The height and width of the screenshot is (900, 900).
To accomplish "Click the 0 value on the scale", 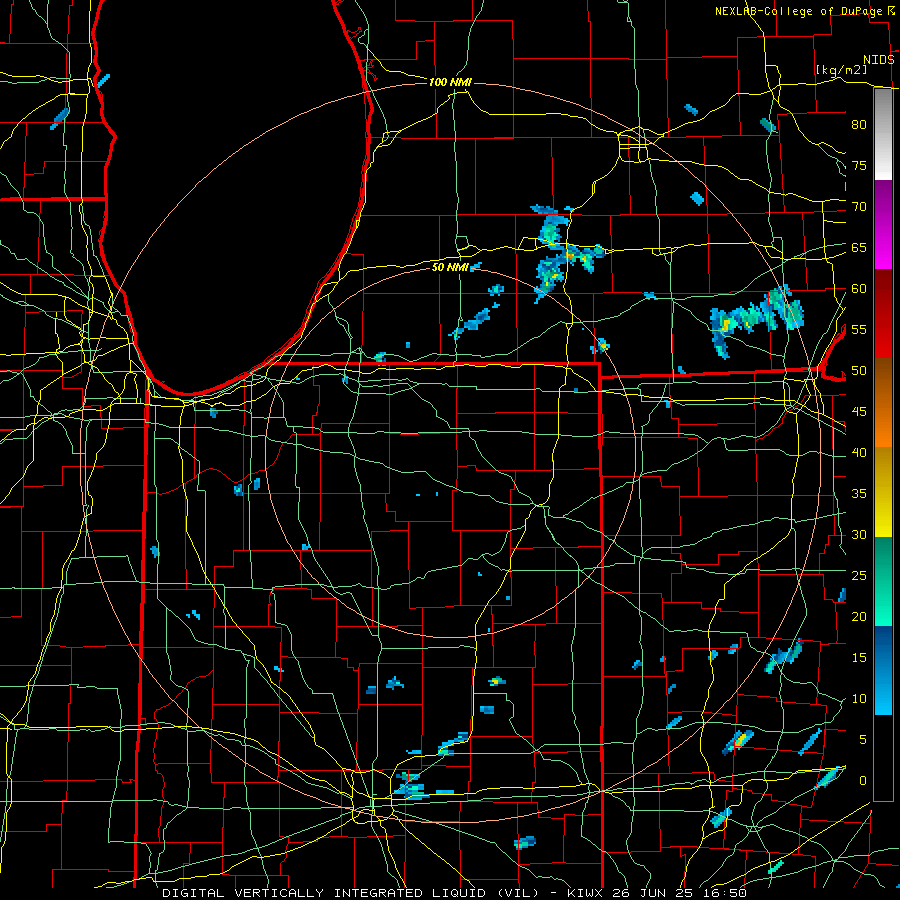I will (863, 781).
